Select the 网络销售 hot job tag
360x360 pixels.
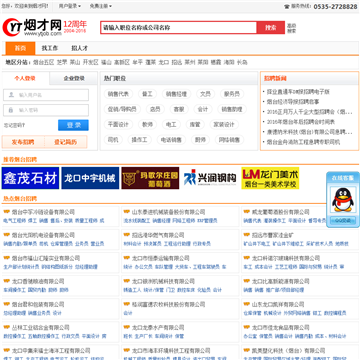point(229,140)
